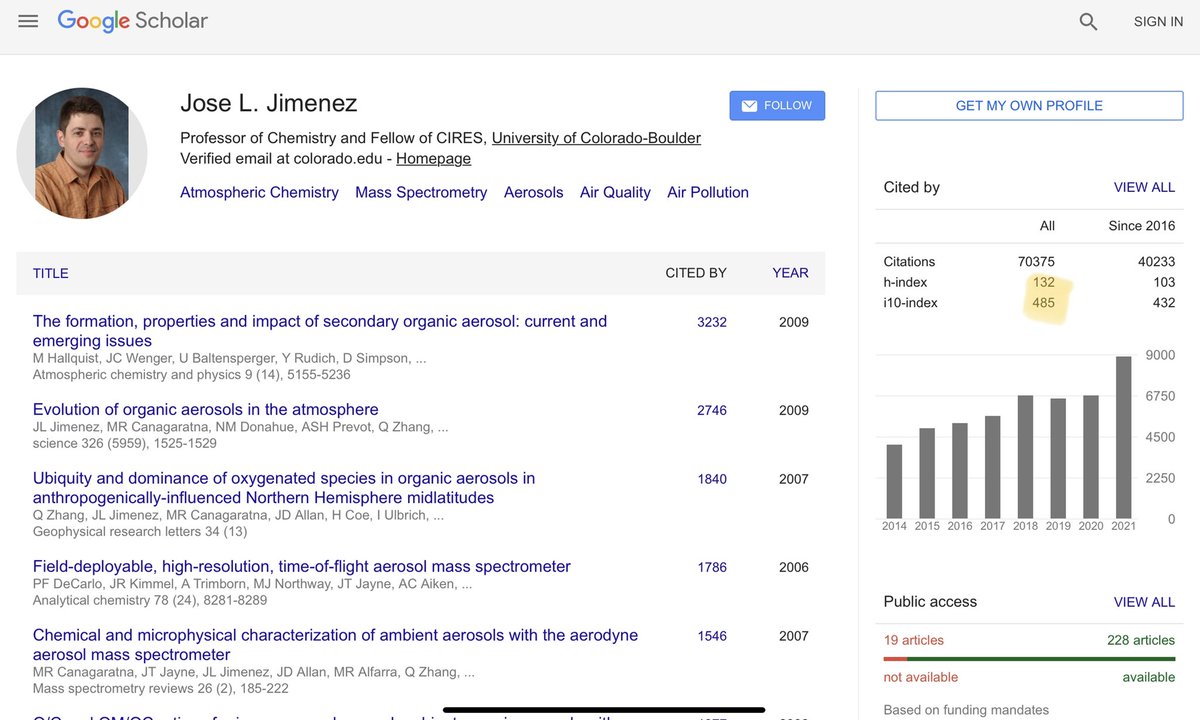Select the Mass Spectrometry interest tag

coord(421,192)
